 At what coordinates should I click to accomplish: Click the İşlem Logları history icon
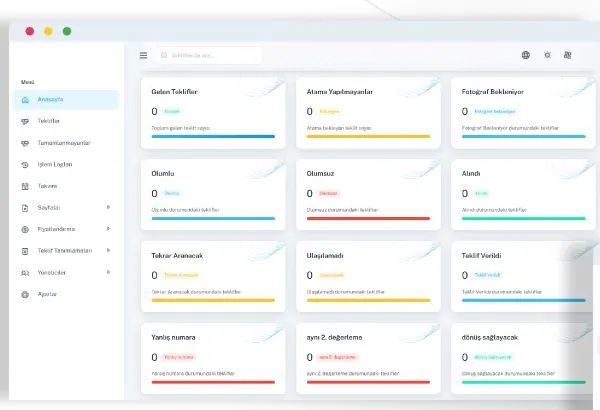(25, 165)
